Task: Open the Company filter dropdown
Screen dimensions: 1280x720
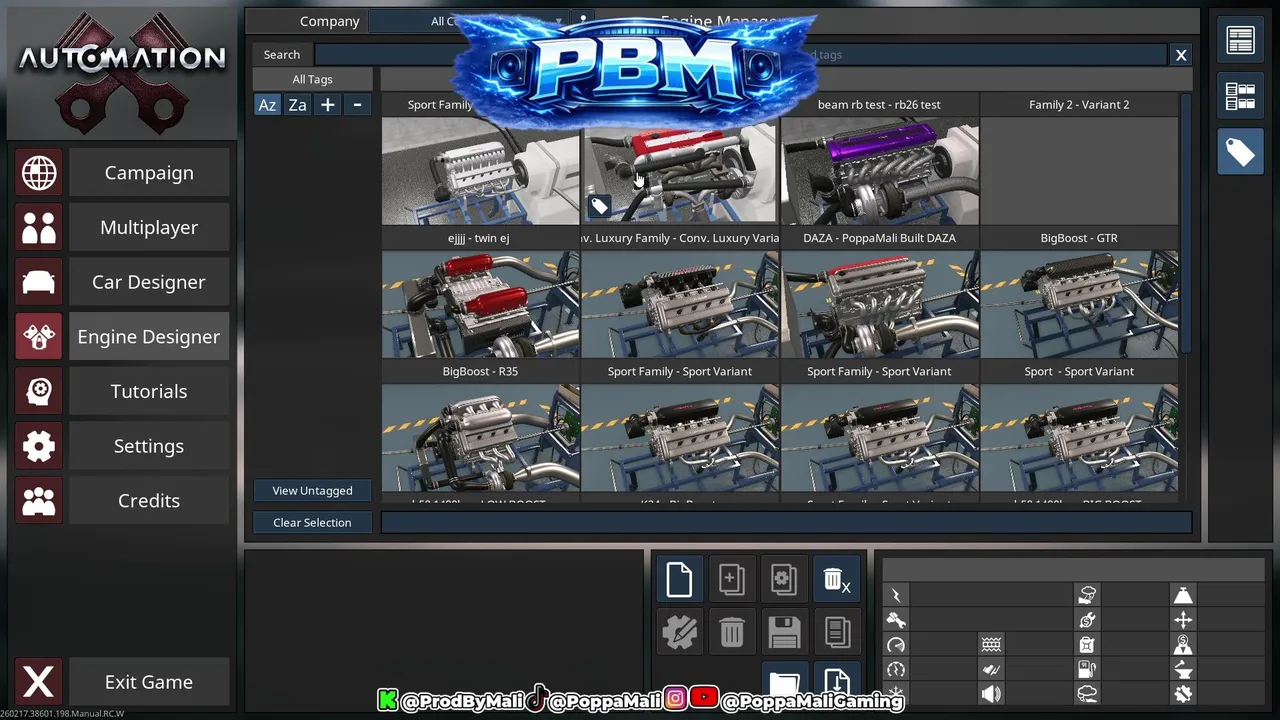Action: (x=468, y=21)
